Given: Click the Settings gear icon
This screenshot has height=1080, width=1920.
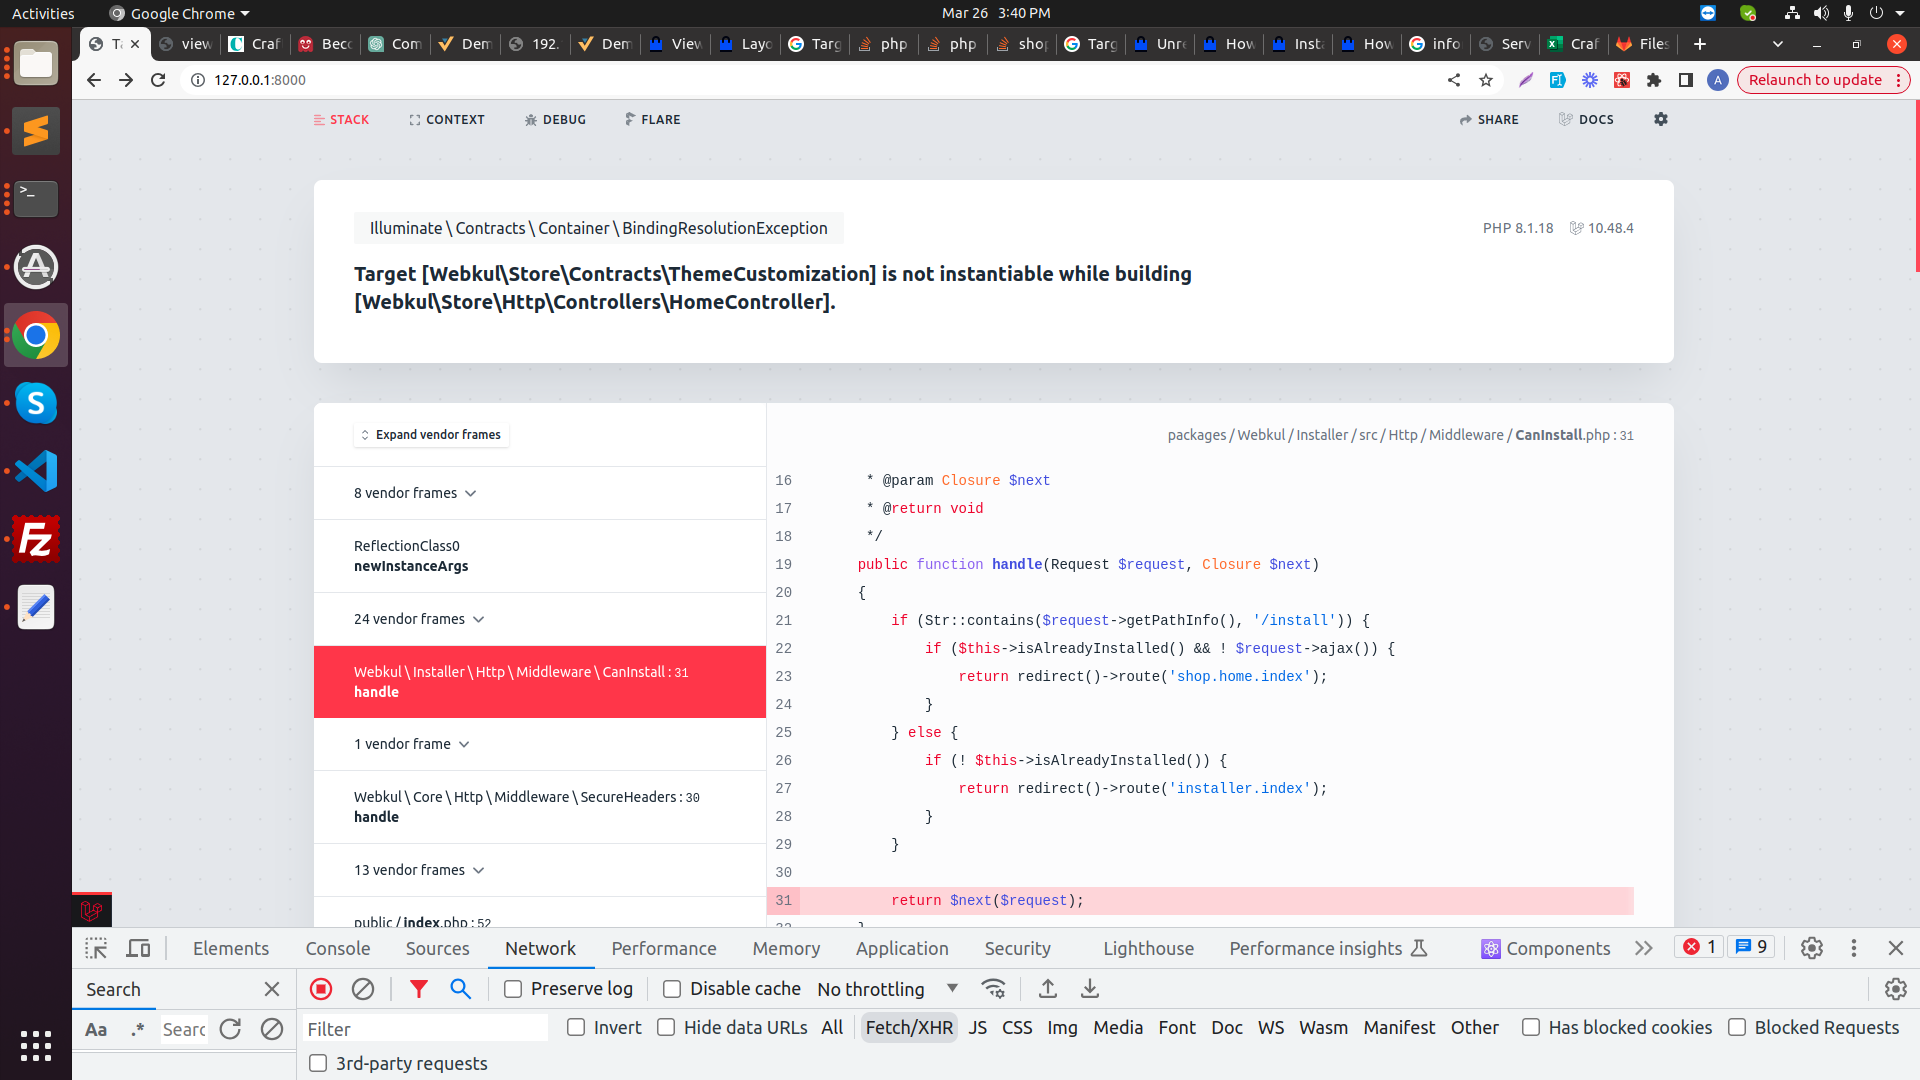Looking at the screenshot, I should [1660, 119].
